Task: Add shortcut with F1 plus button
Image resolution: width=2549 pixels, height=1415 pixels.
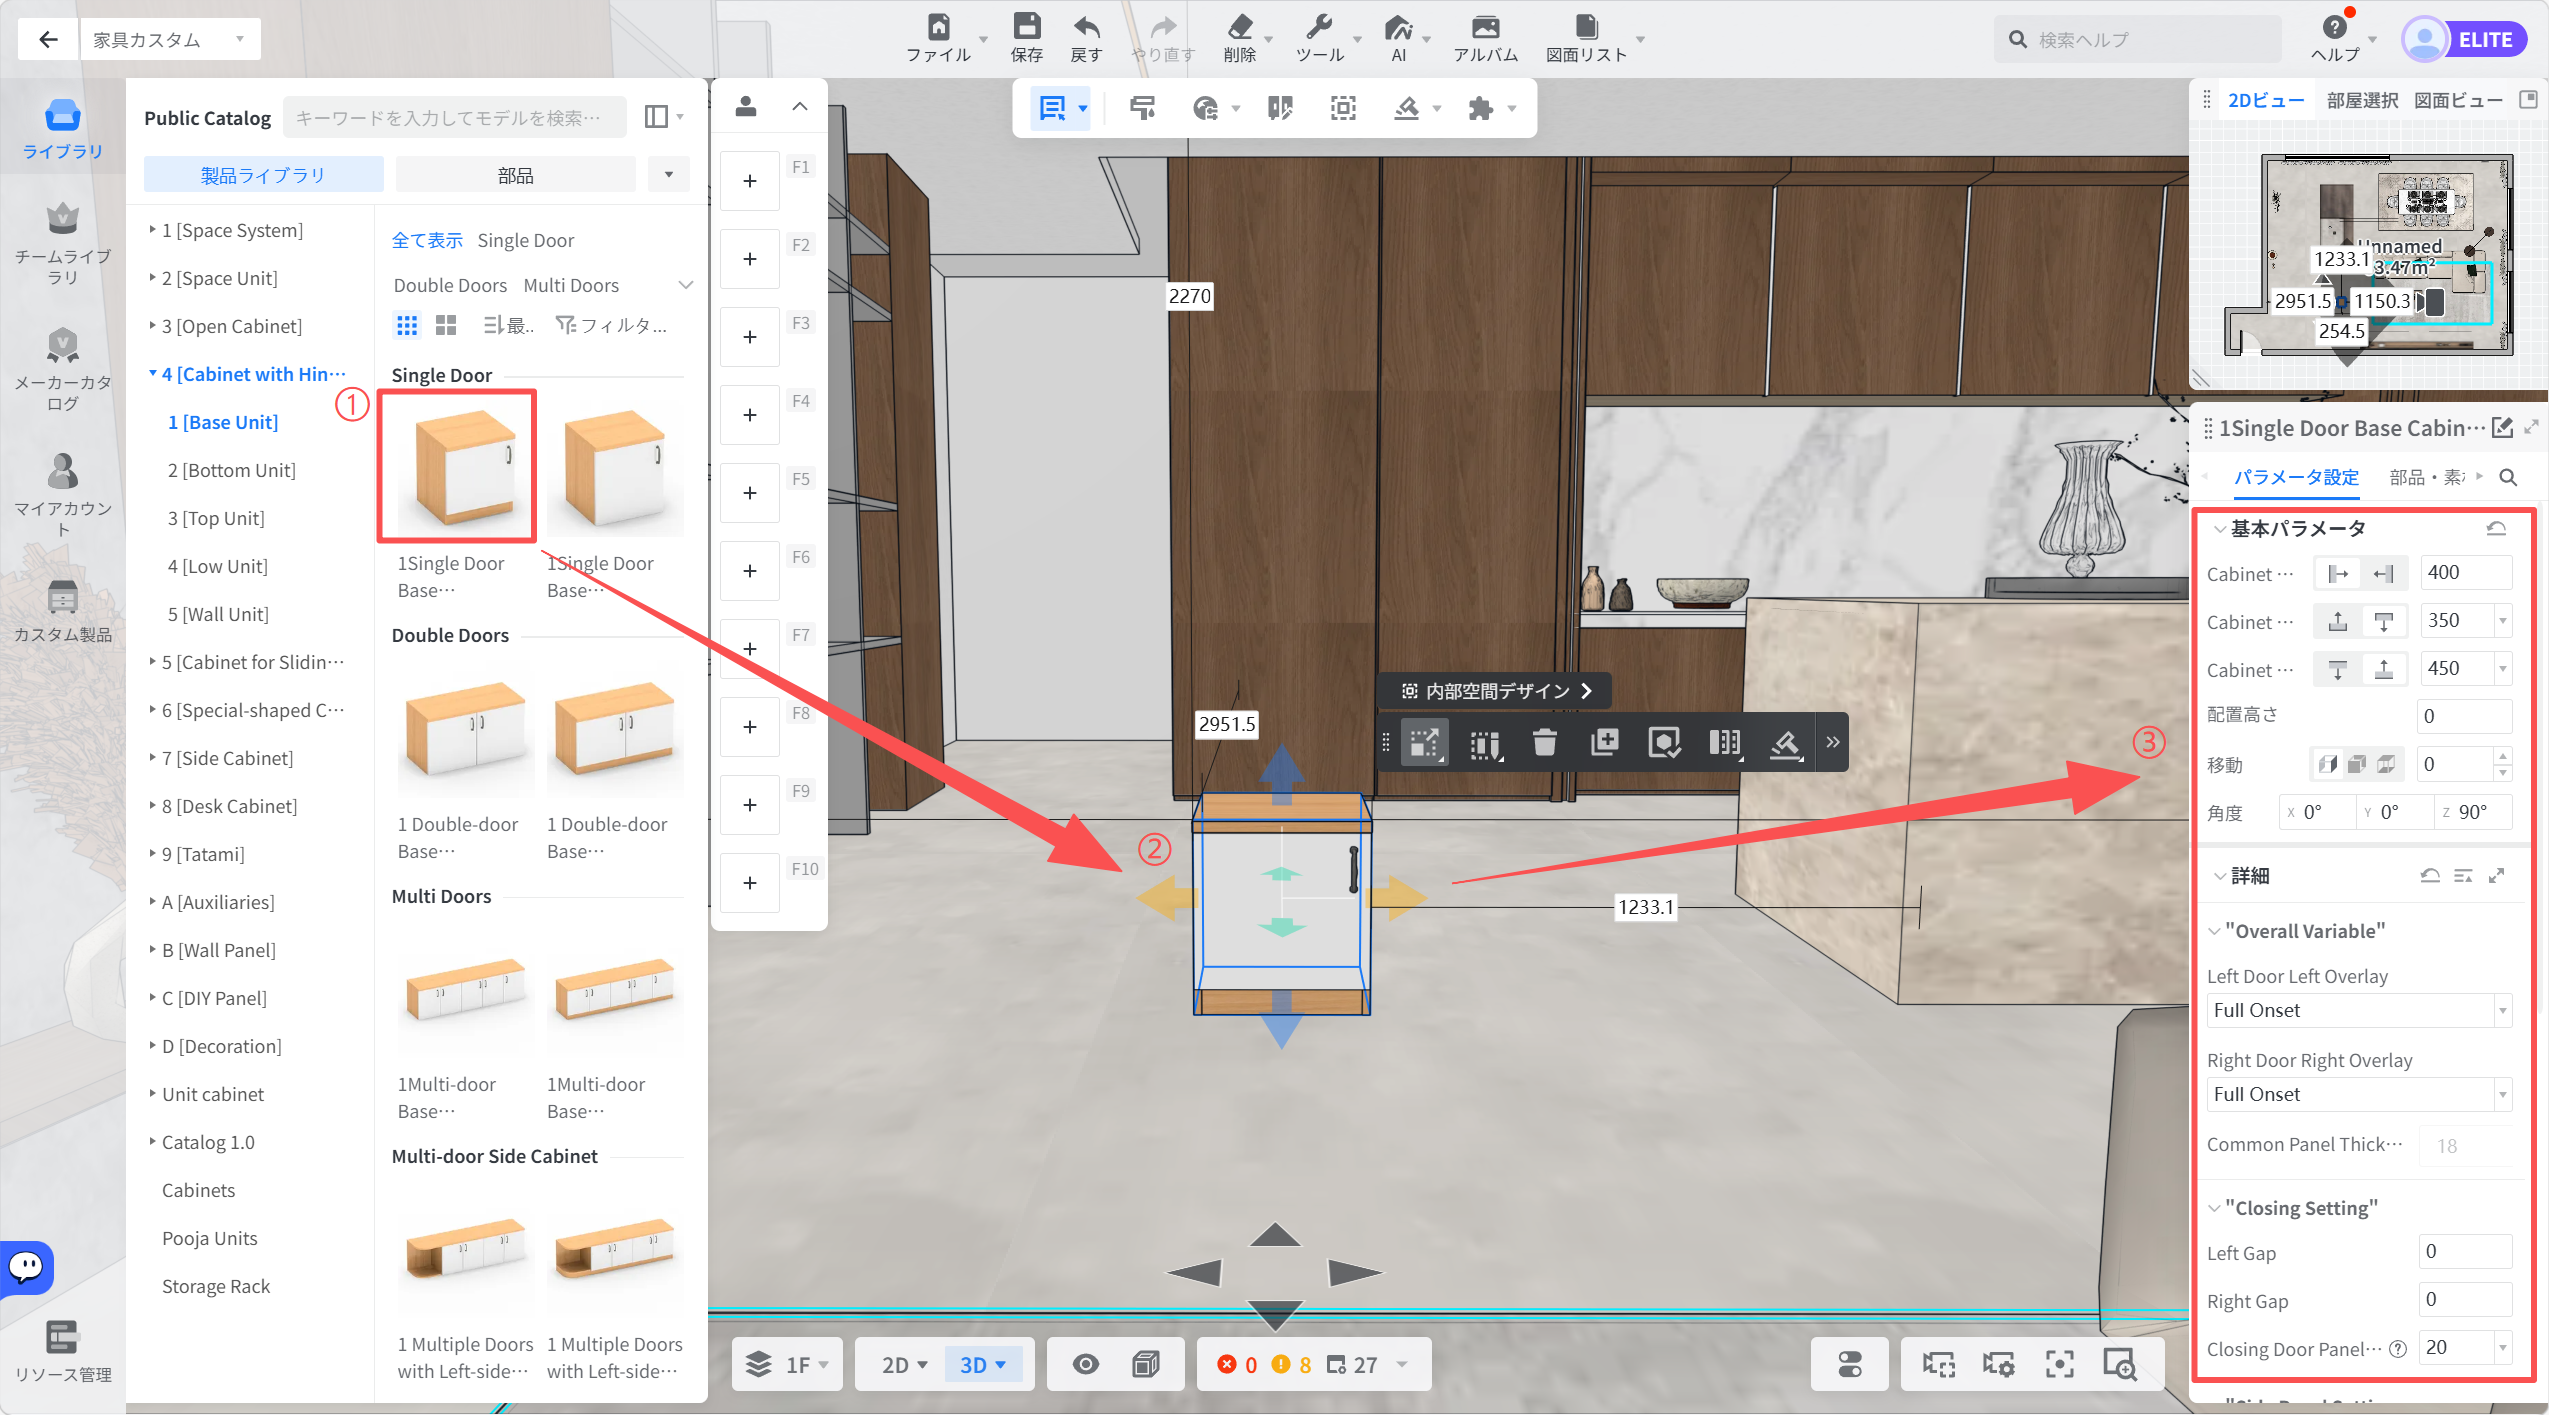Action: click(750, 181)
